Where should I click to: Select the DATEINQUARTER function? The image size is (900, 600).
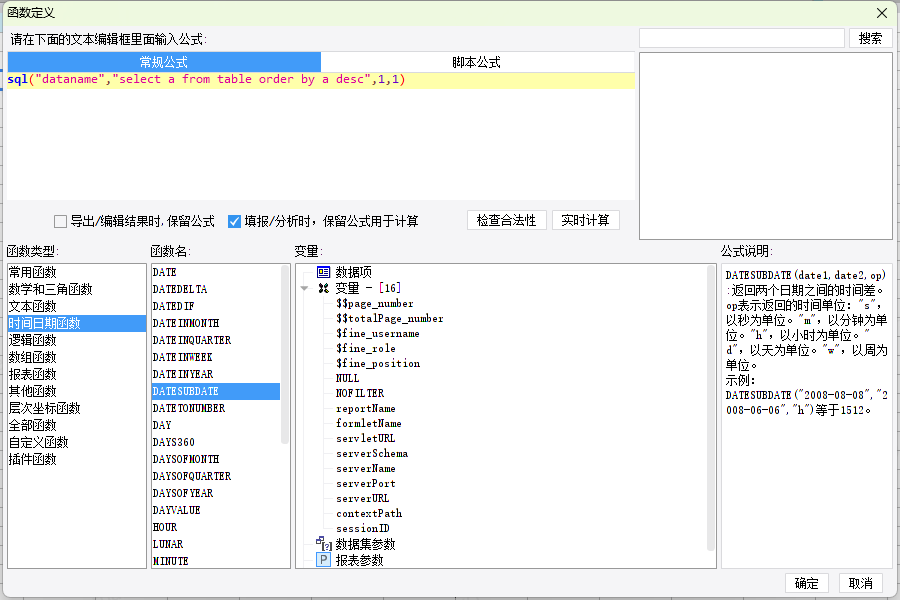tap(216, 340)
